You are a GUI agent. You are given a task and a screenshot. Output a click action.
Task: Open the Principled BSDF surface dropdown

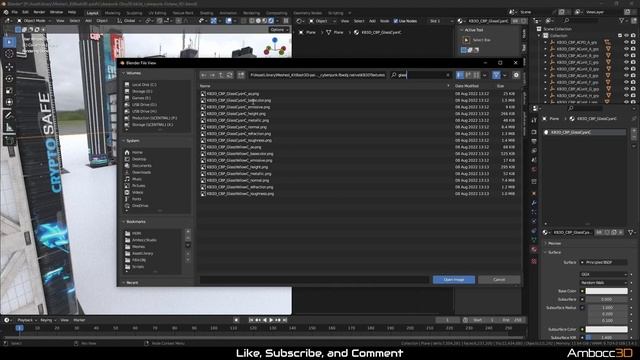[x=604, y=262]
